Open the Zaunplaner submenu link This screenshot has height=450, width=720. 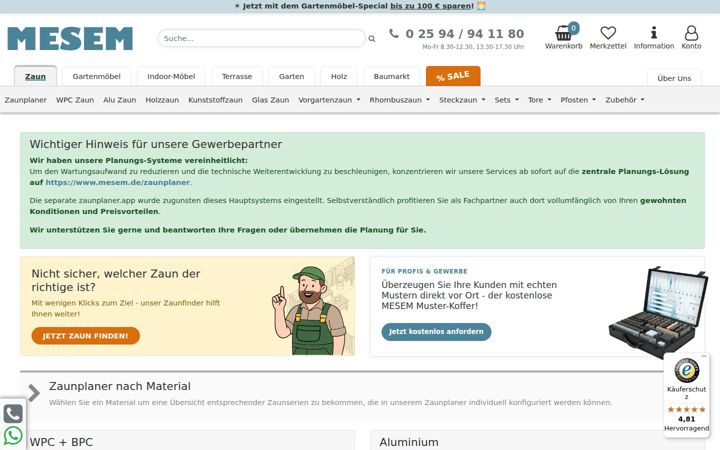click(x=26, y=100)
